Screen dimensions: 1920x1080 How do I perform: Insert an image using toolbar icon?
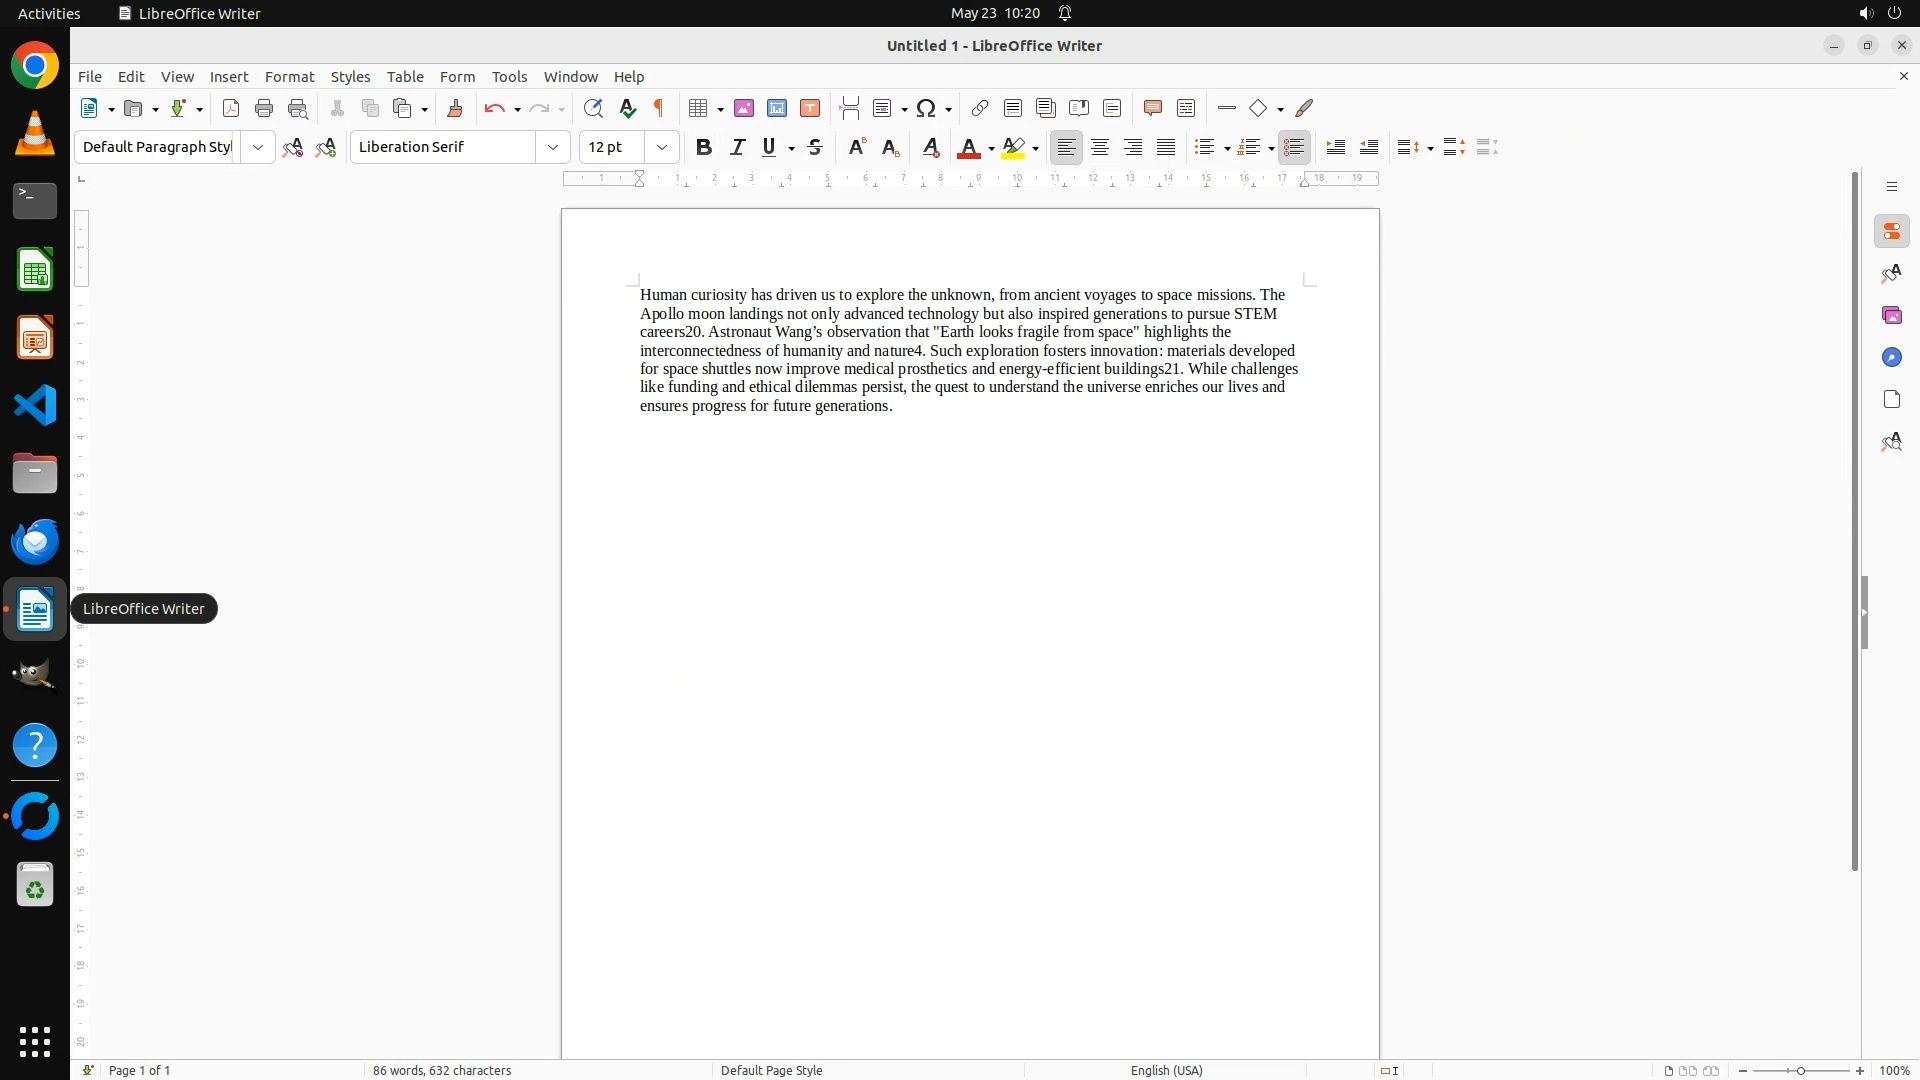tap(744, 108)
